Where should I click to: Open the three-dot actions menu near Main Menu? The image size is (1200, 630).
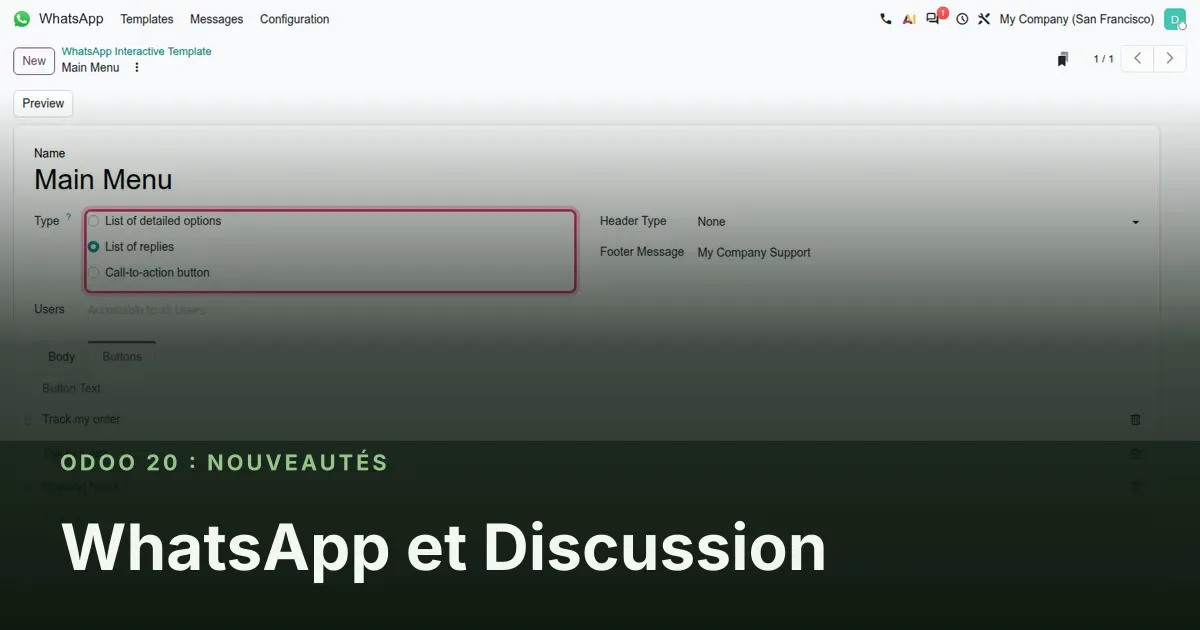click(x=137, y=68)
